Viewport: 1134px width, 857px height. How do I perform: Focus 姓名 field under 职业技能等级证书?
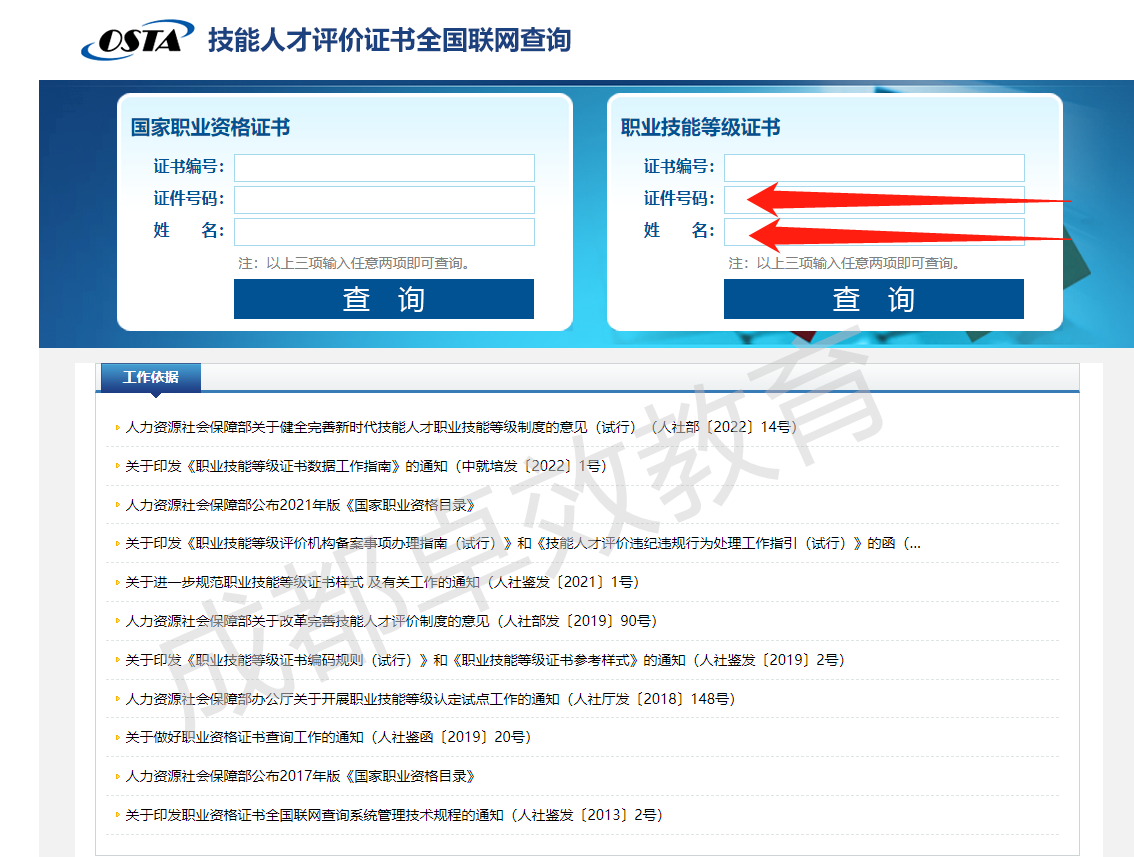[x=873, y=232]
